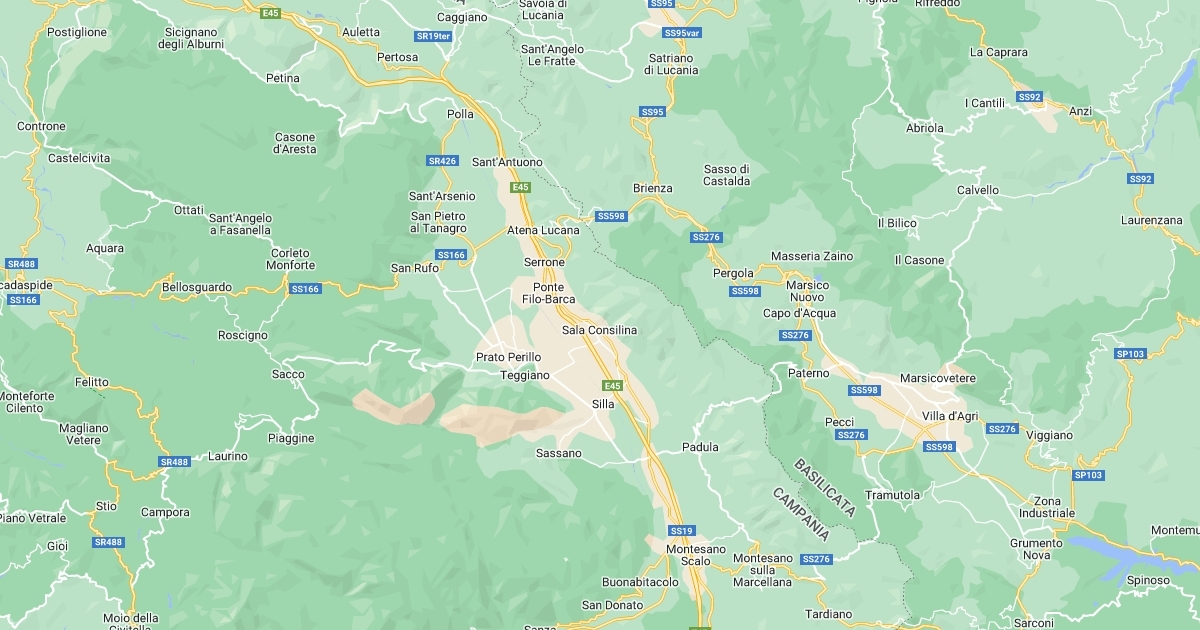1200x630 pixels.
Task: Click the SS92 shield near Anzi
Action: (1030, 97)
